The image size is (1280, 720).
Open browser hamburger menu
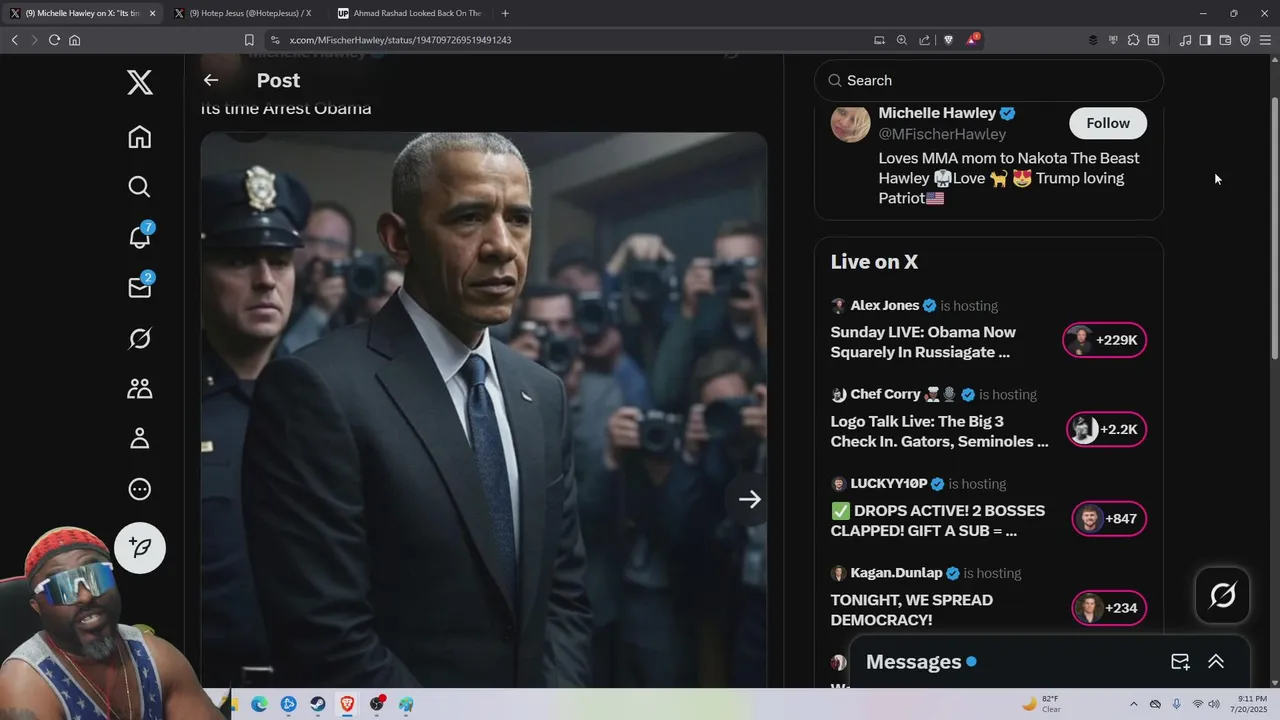click(x=1265, y=40)
